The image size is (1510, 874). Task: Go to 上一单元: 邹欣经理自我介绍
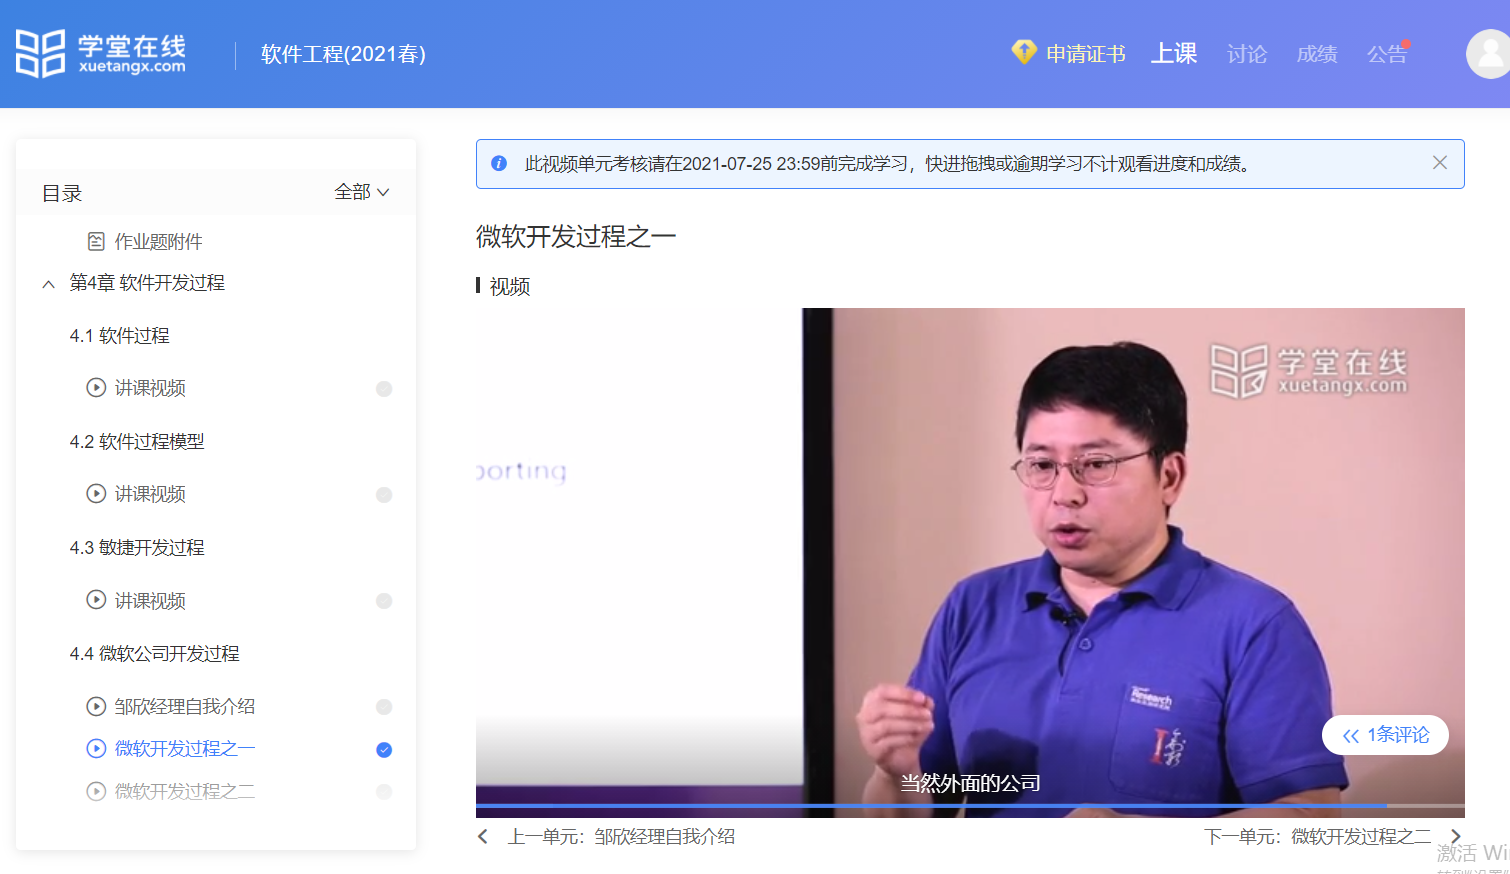[x=621, y=836]
